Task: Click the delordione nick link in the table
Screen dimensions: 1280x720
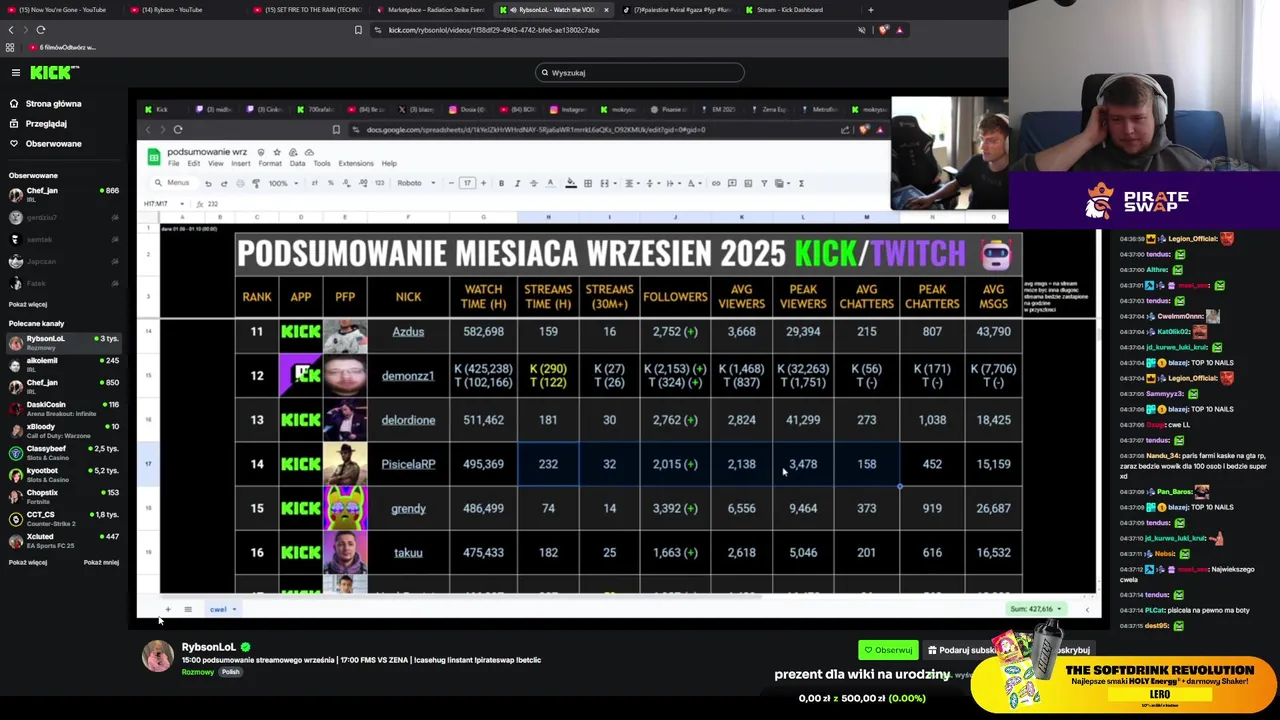Action: tap(408, 420)
